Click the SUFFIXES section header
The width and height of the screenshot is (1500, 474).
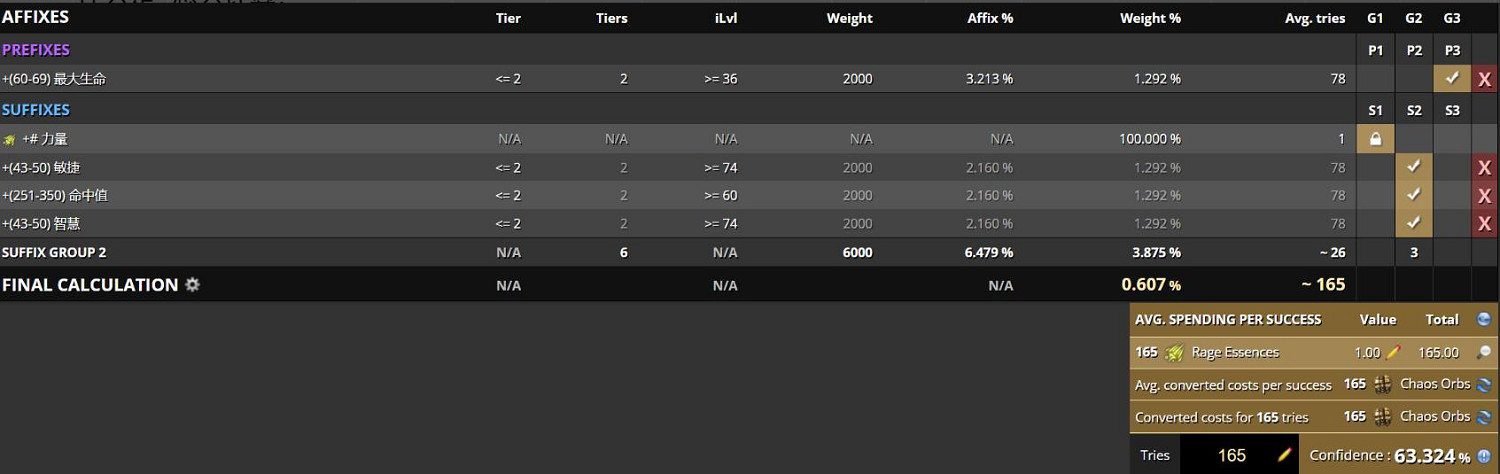[36, 109]
